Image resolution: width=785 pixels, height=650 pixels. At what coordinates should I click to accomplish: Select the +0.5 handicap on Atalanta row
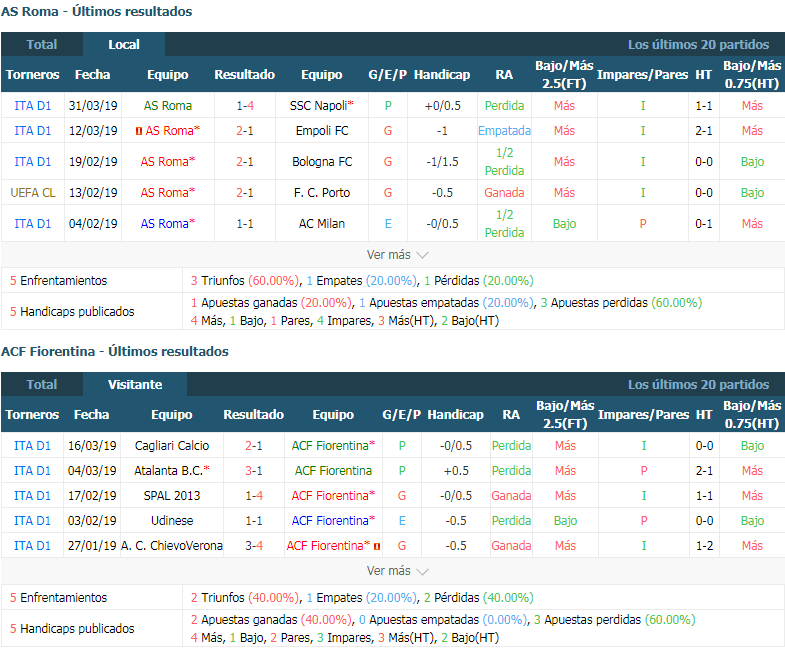tap(456, 471)
